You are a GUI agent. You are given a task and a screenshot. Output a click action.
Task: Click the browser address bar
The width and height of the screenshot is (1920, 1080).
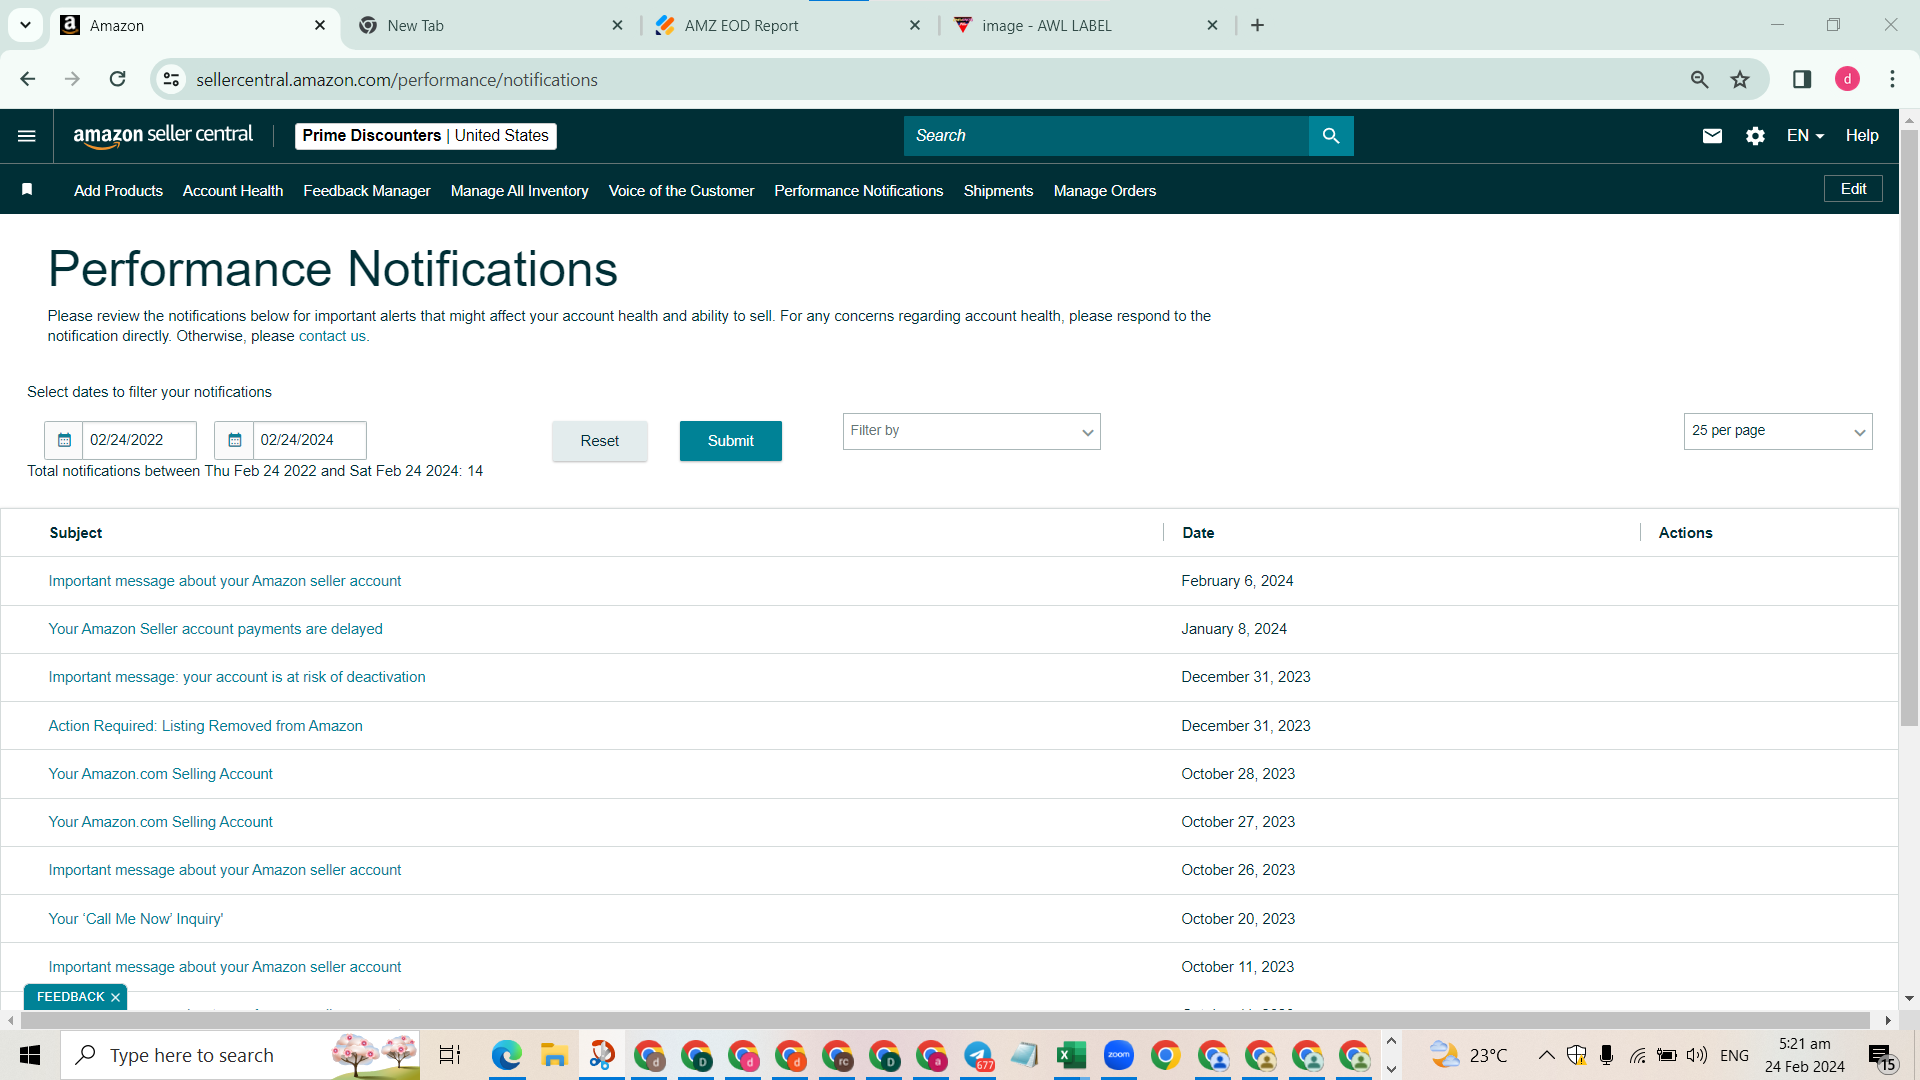click(930, 79)
